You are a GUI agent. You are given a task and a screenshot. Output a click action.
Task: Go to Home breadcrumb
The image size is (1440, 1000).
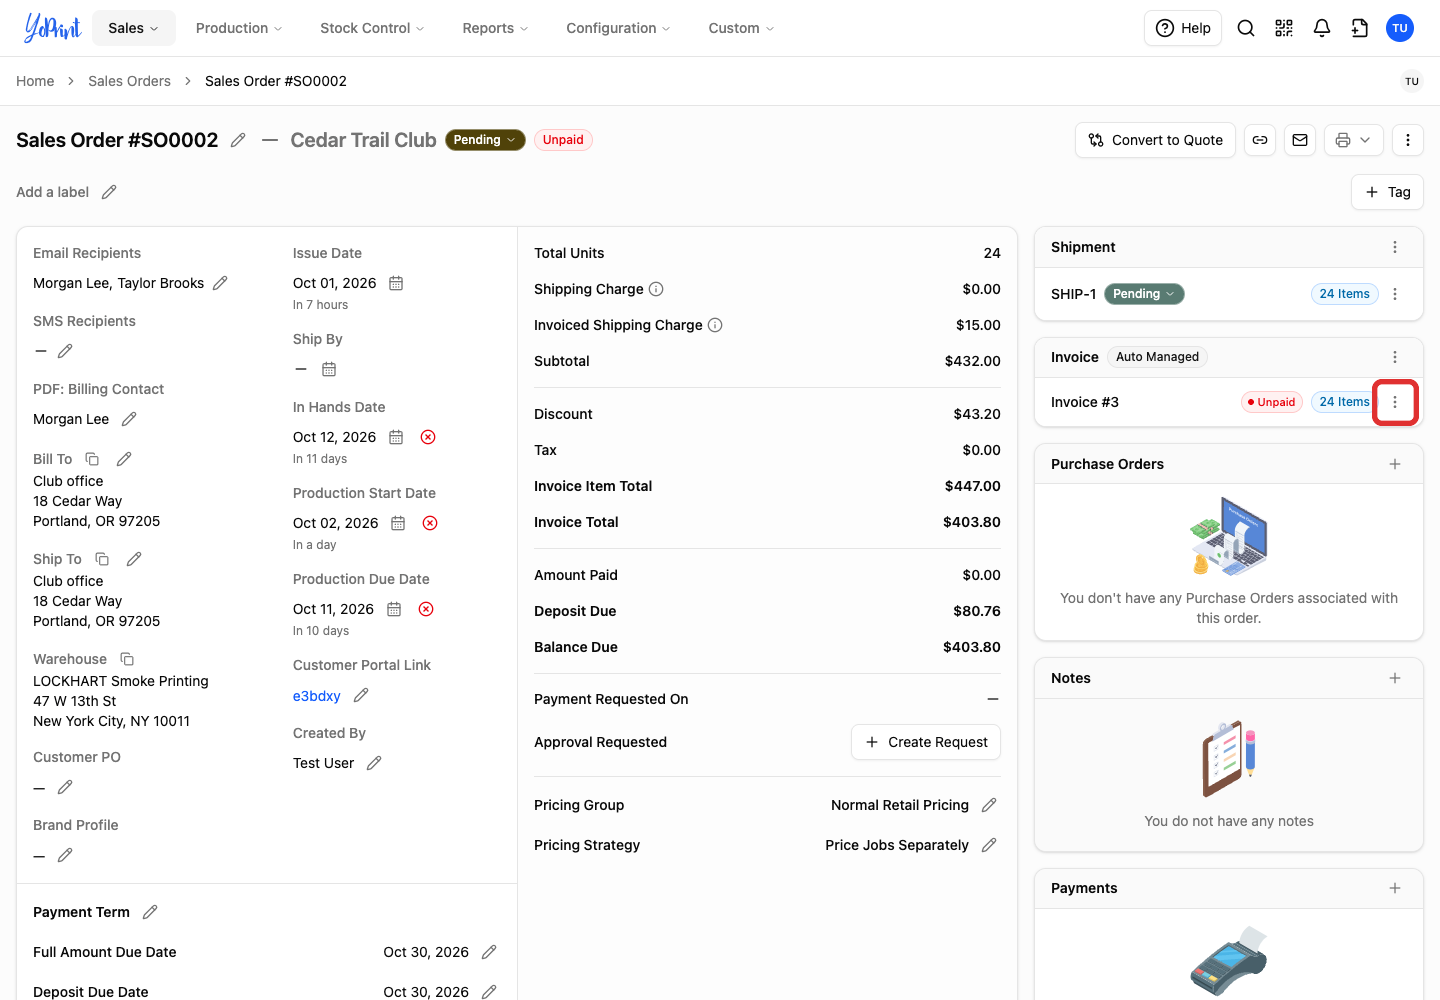pos(35,81)
